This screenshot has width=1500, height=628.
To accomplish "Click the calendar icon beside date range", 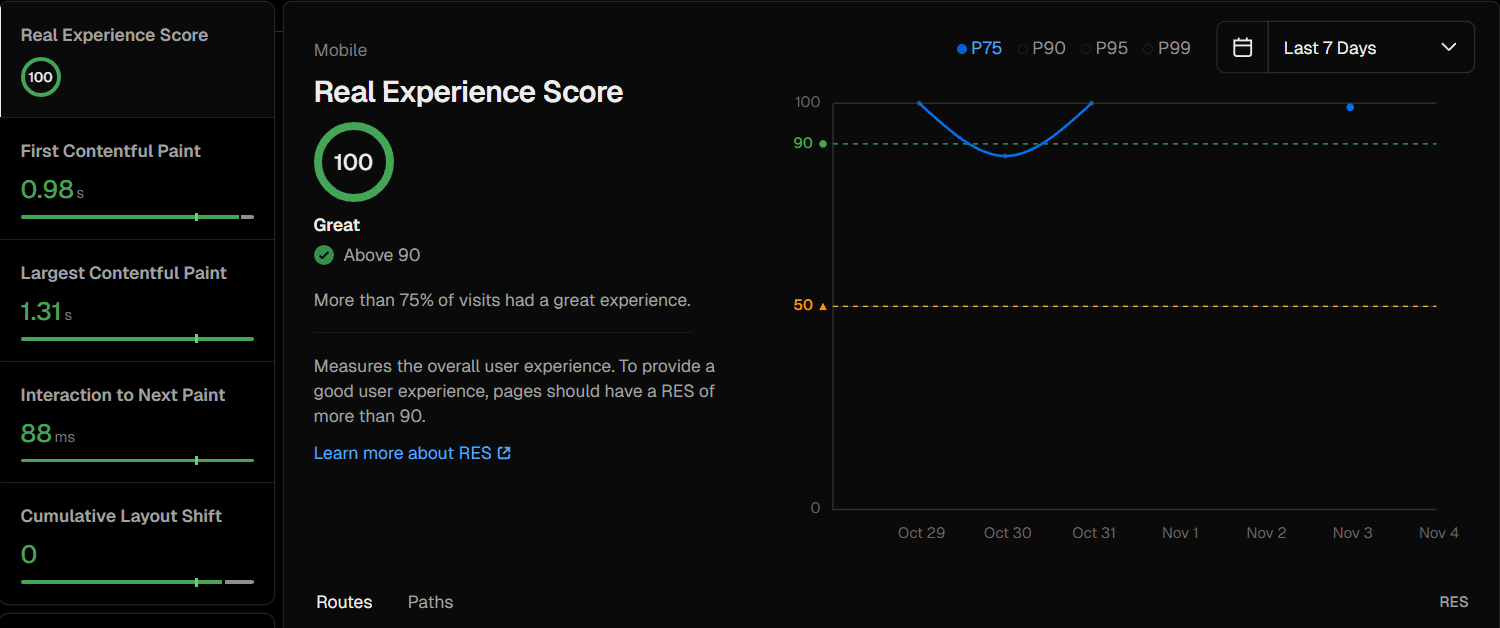I will [1242, 48].
